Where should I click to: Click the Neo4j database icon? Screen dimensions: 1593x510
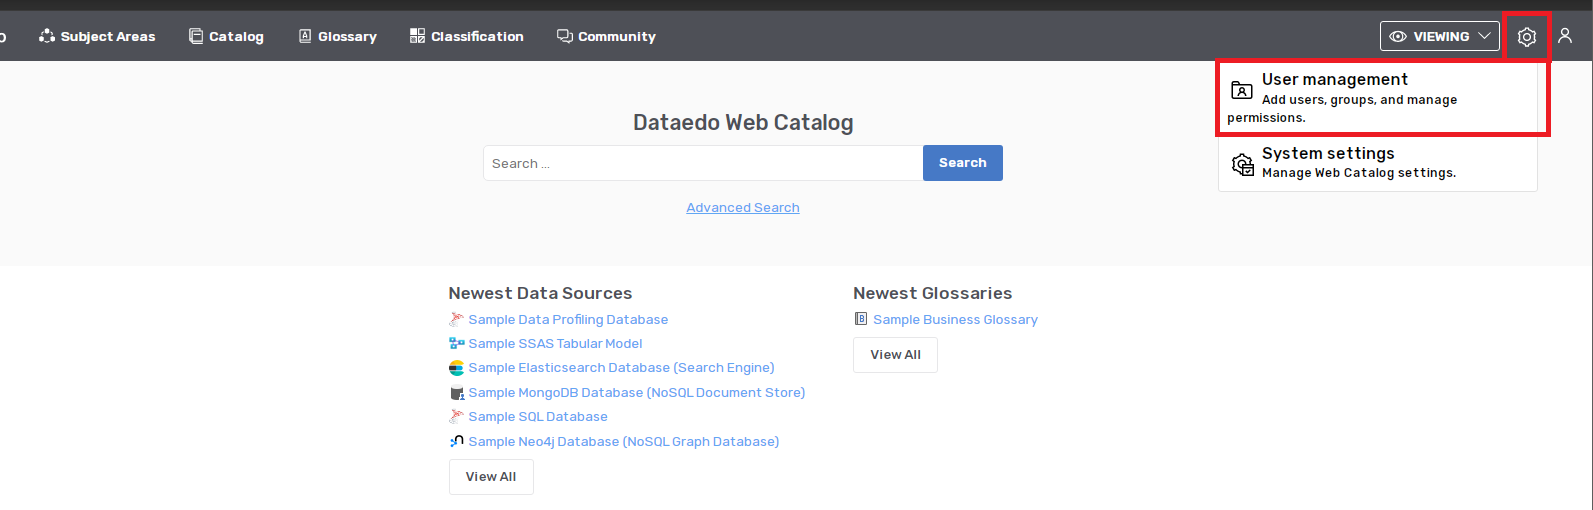pyautogui.click(x=456, y=441)
